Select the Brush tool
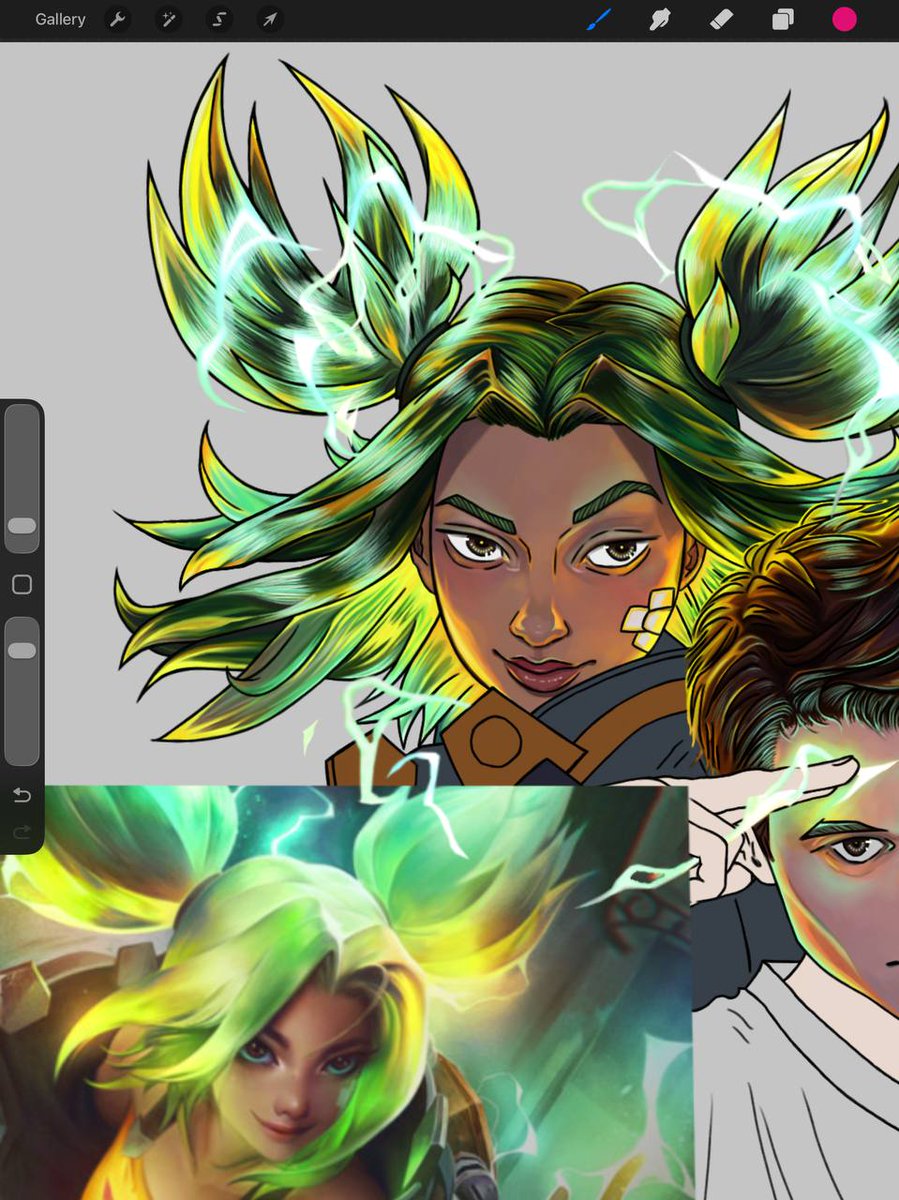899x1200 pixels. point(598,19)
